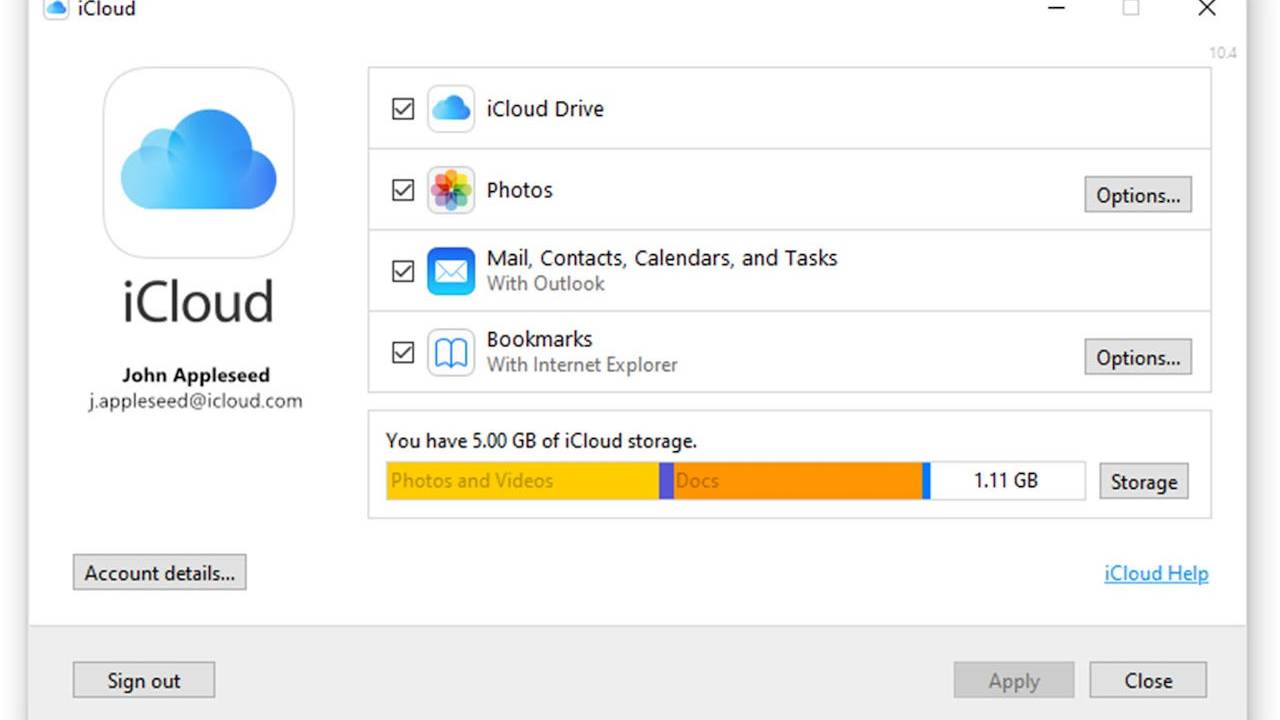Open the Storage management dialog
This screenshot has width=1280, height=720.
[1143, 481]
